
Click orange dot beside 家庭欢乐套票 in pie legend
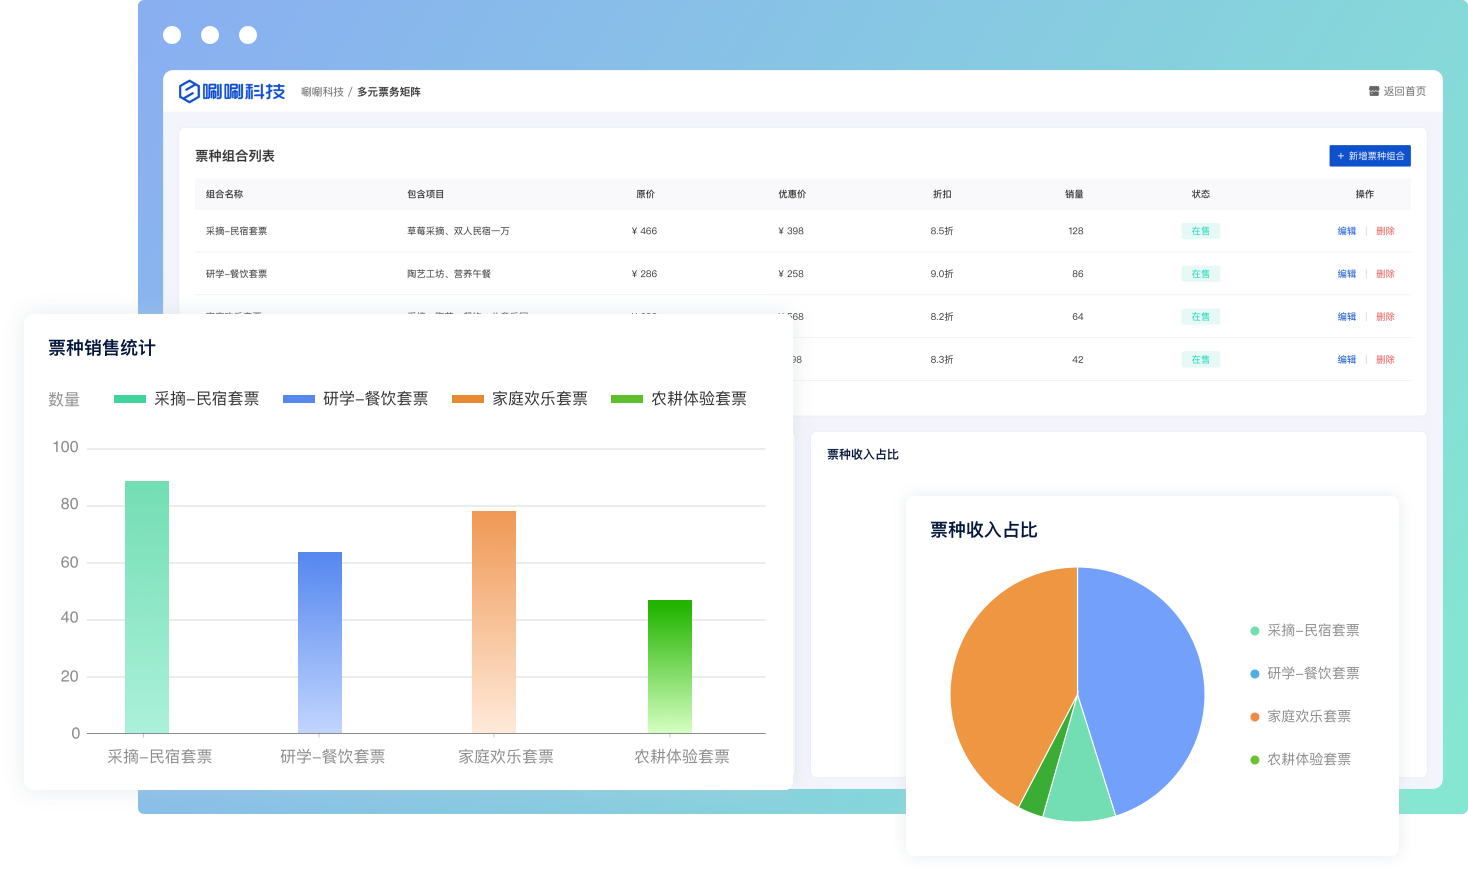1254,717
